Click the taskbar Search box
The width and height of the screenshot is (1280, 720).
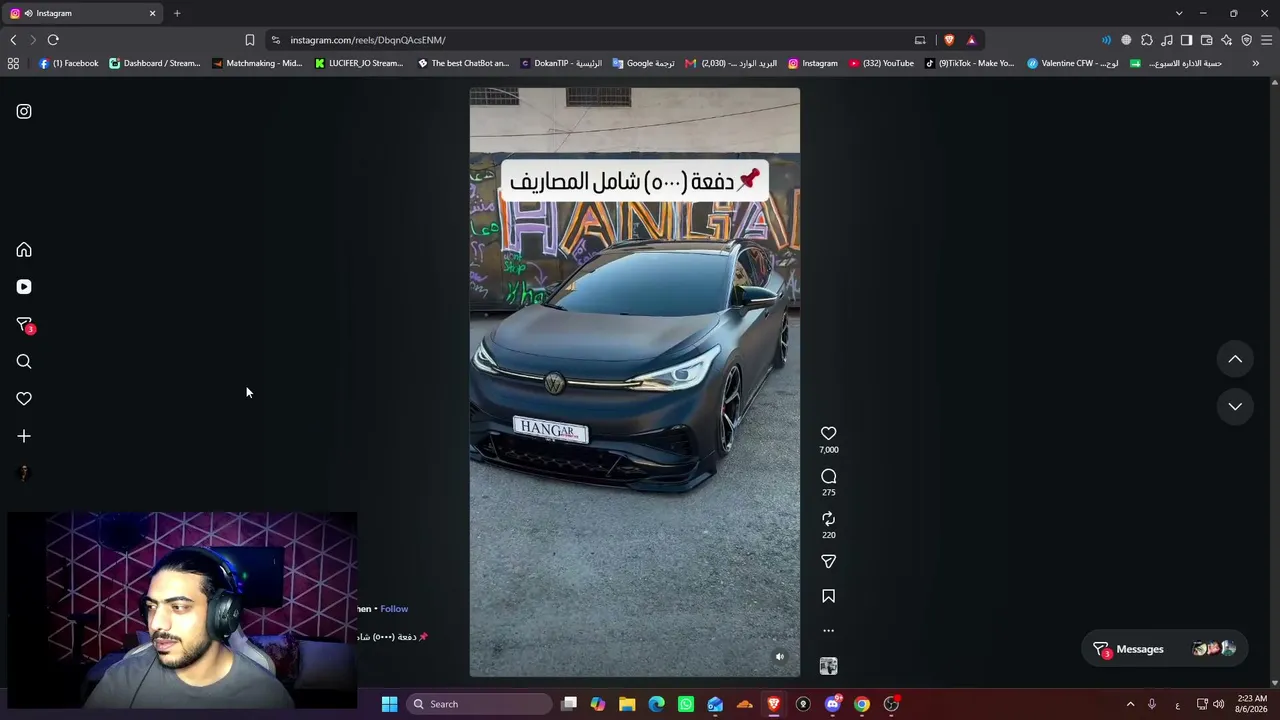tap(480, 704)
